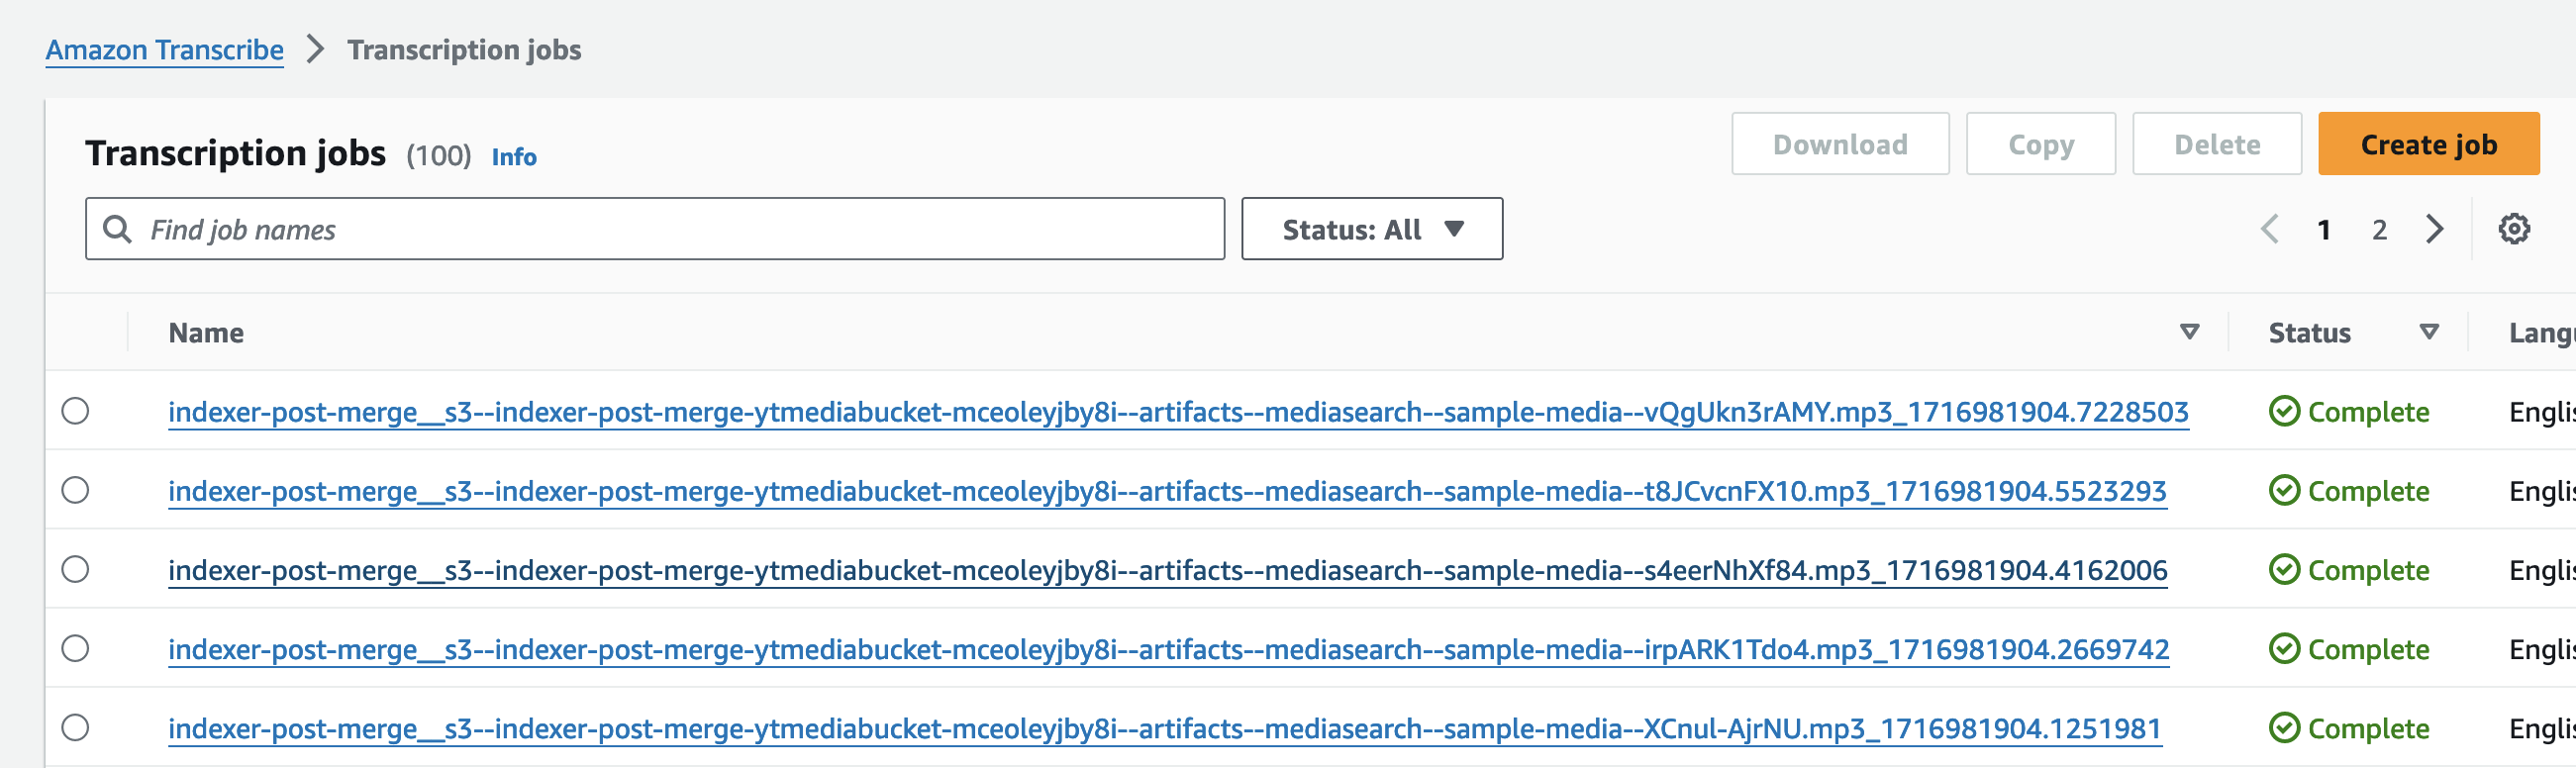2576x768 pixels.
Task: Select radio for the vQgUkn3rAMY.mp3 job
Action: tap(75, 411)
